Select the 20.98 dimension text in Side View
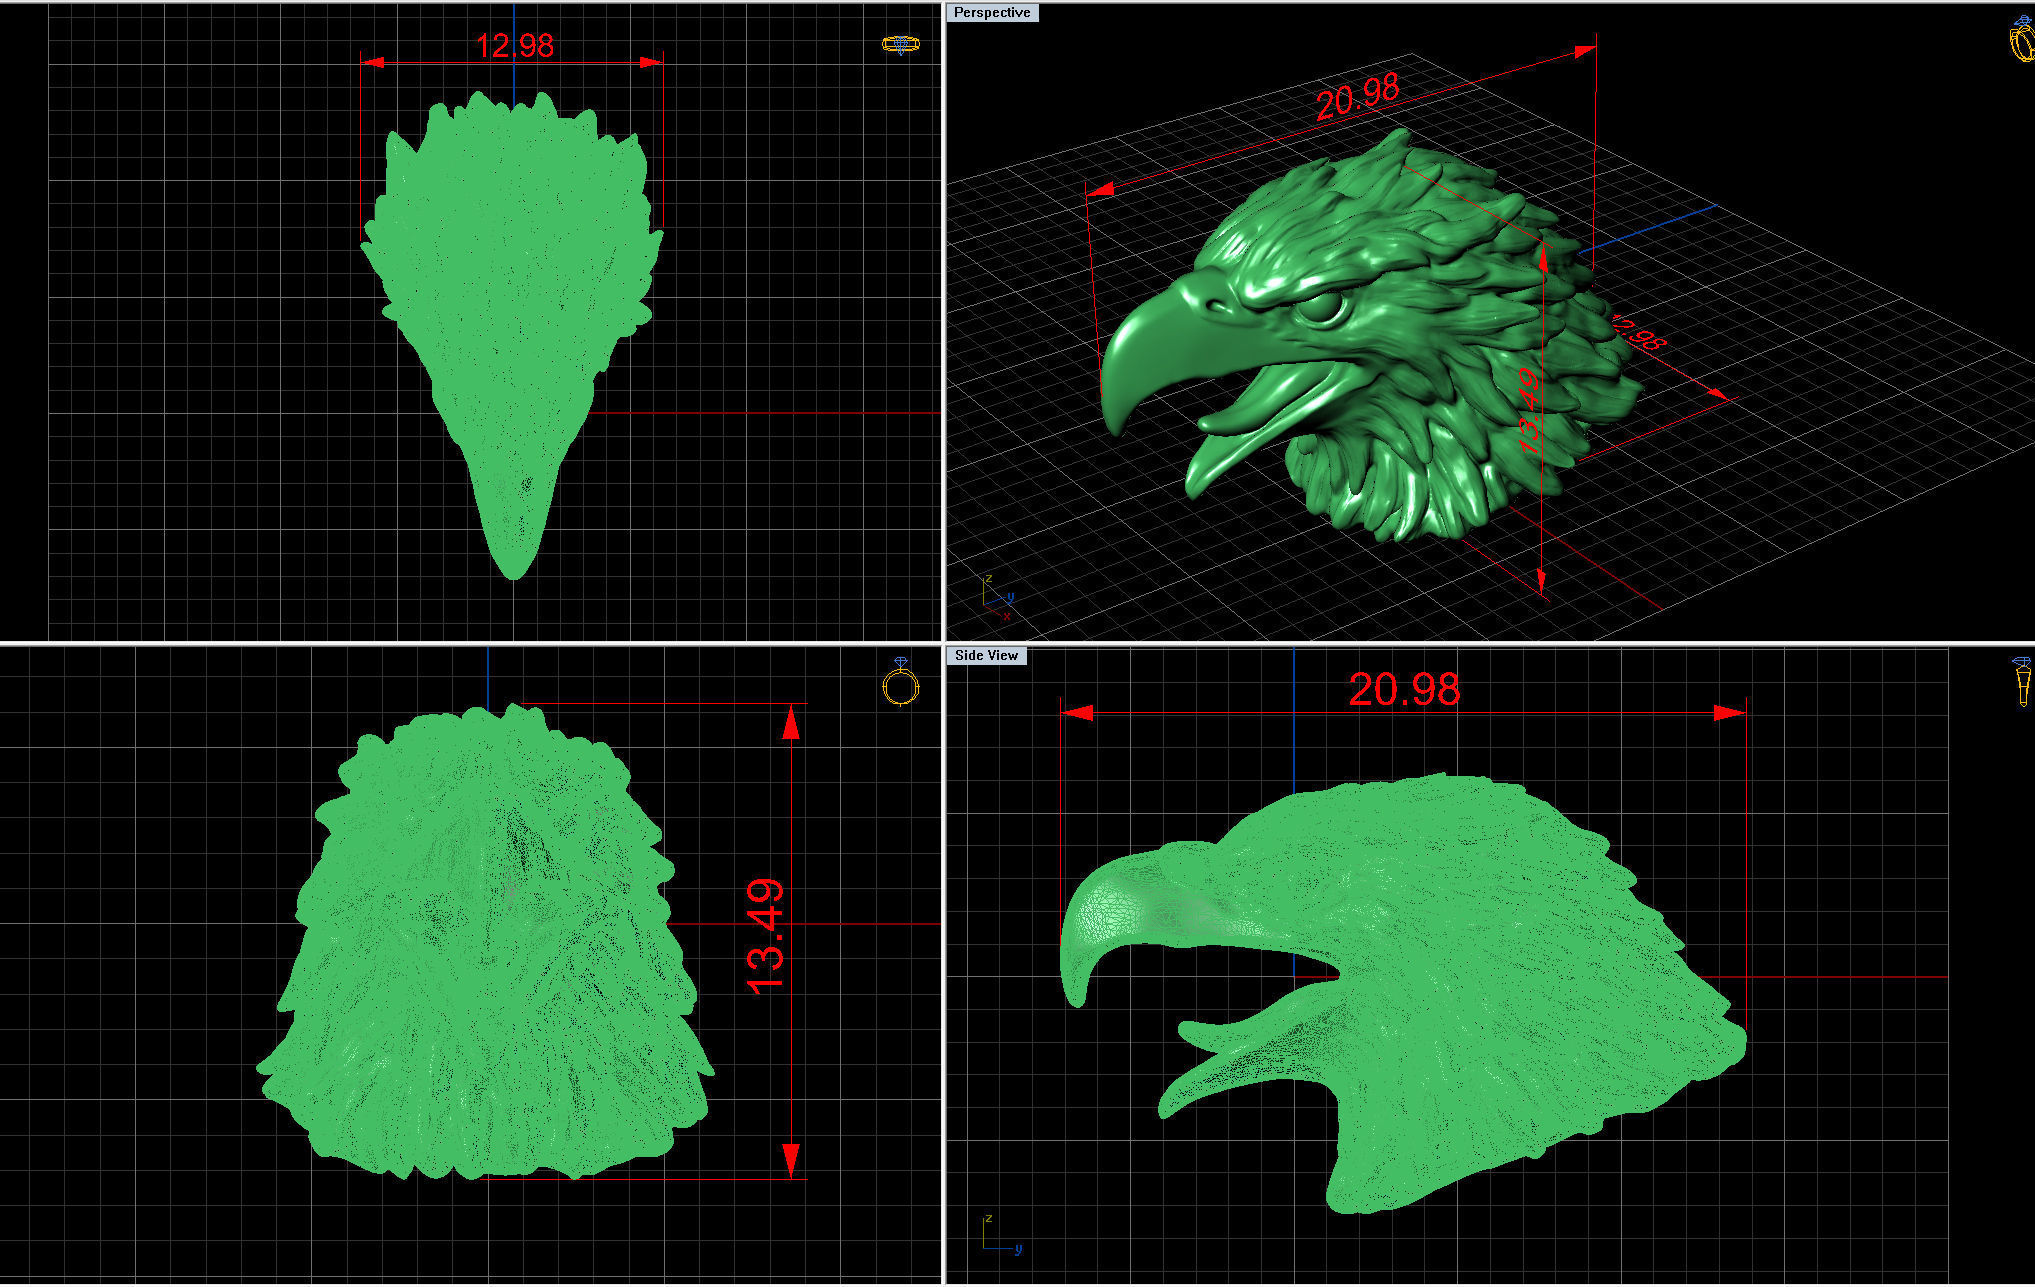The image size is (2035, 1287). tap(1403, 690)
